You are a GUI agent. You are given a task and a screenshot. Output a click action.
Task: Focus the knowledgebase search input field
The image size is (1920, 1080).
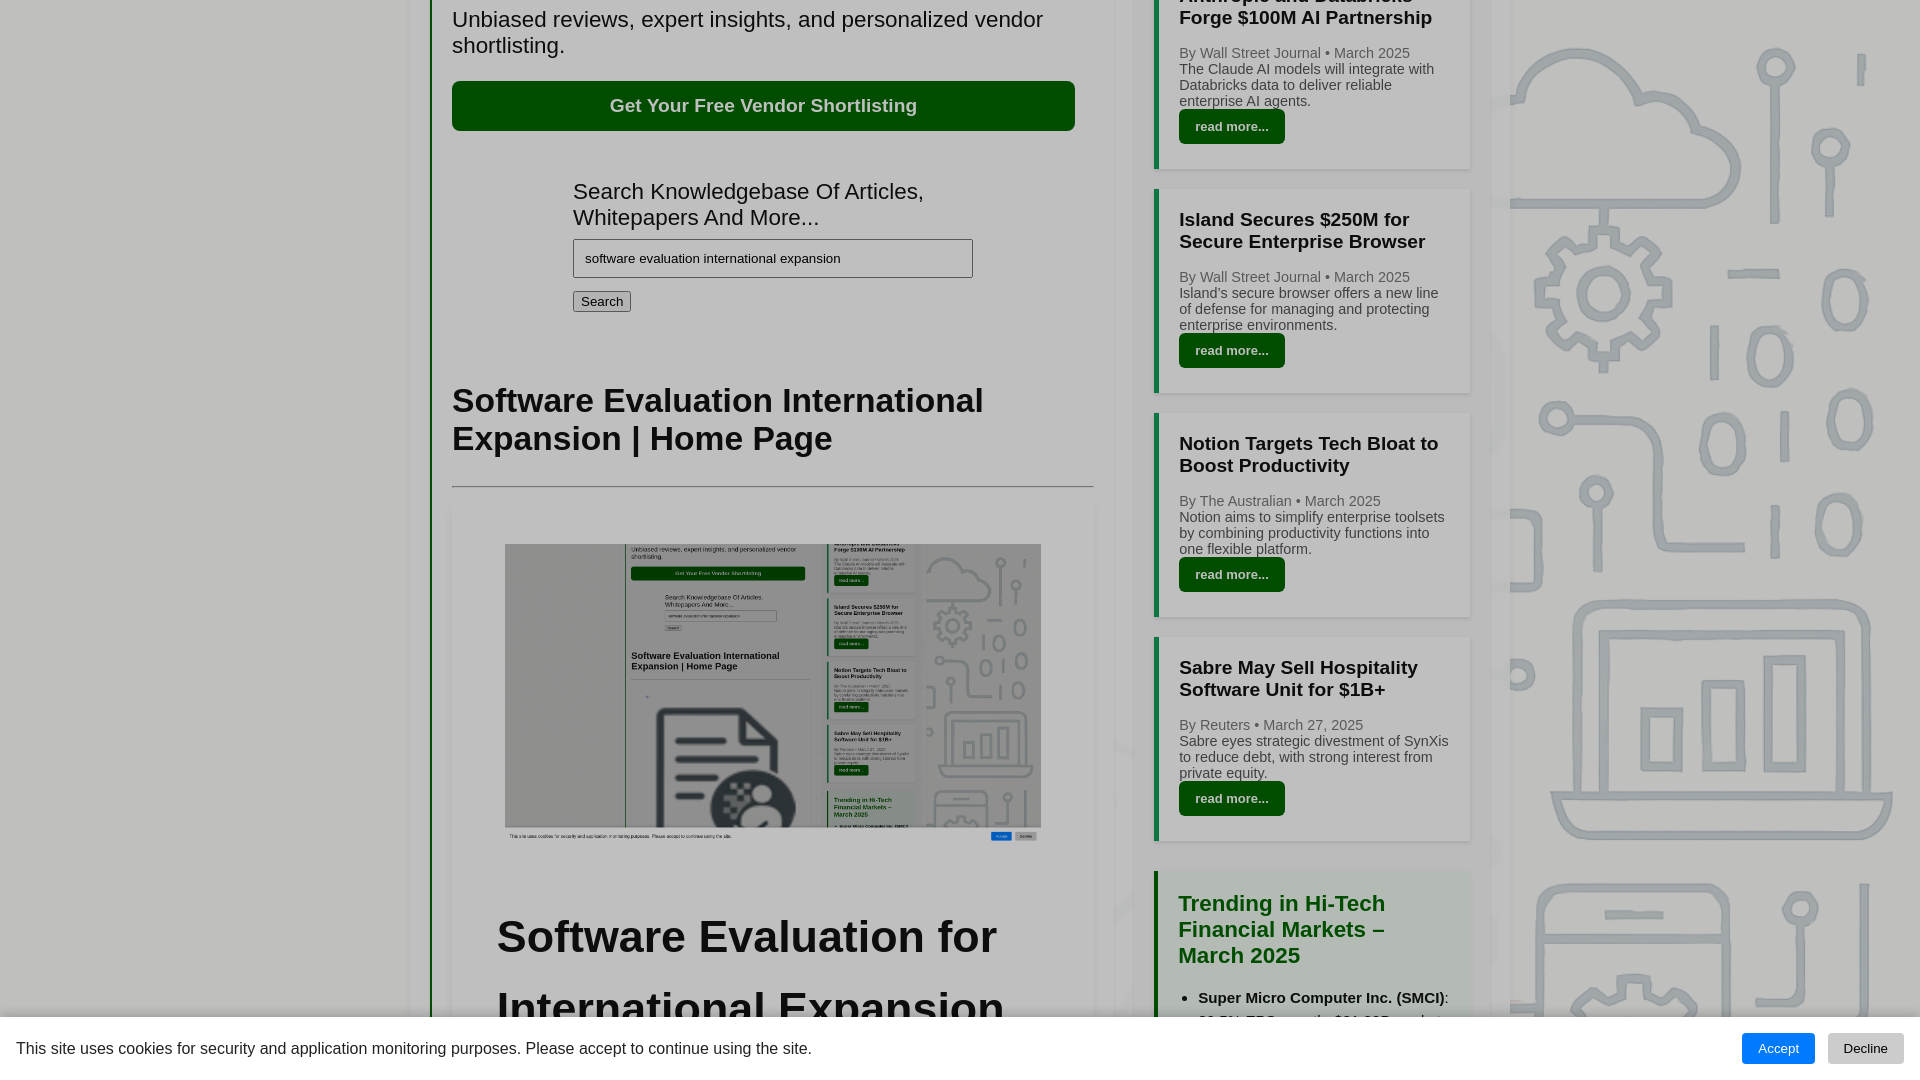(772, 258)
